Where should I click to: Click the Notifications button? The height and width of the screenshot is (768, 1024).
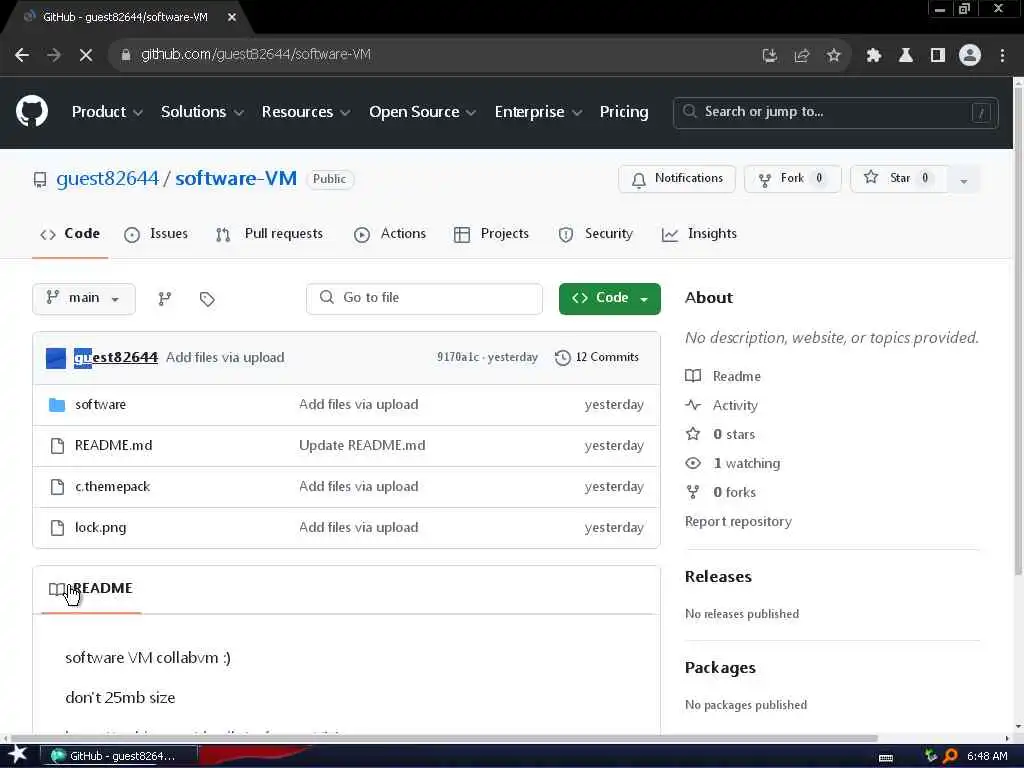[677, 179]
